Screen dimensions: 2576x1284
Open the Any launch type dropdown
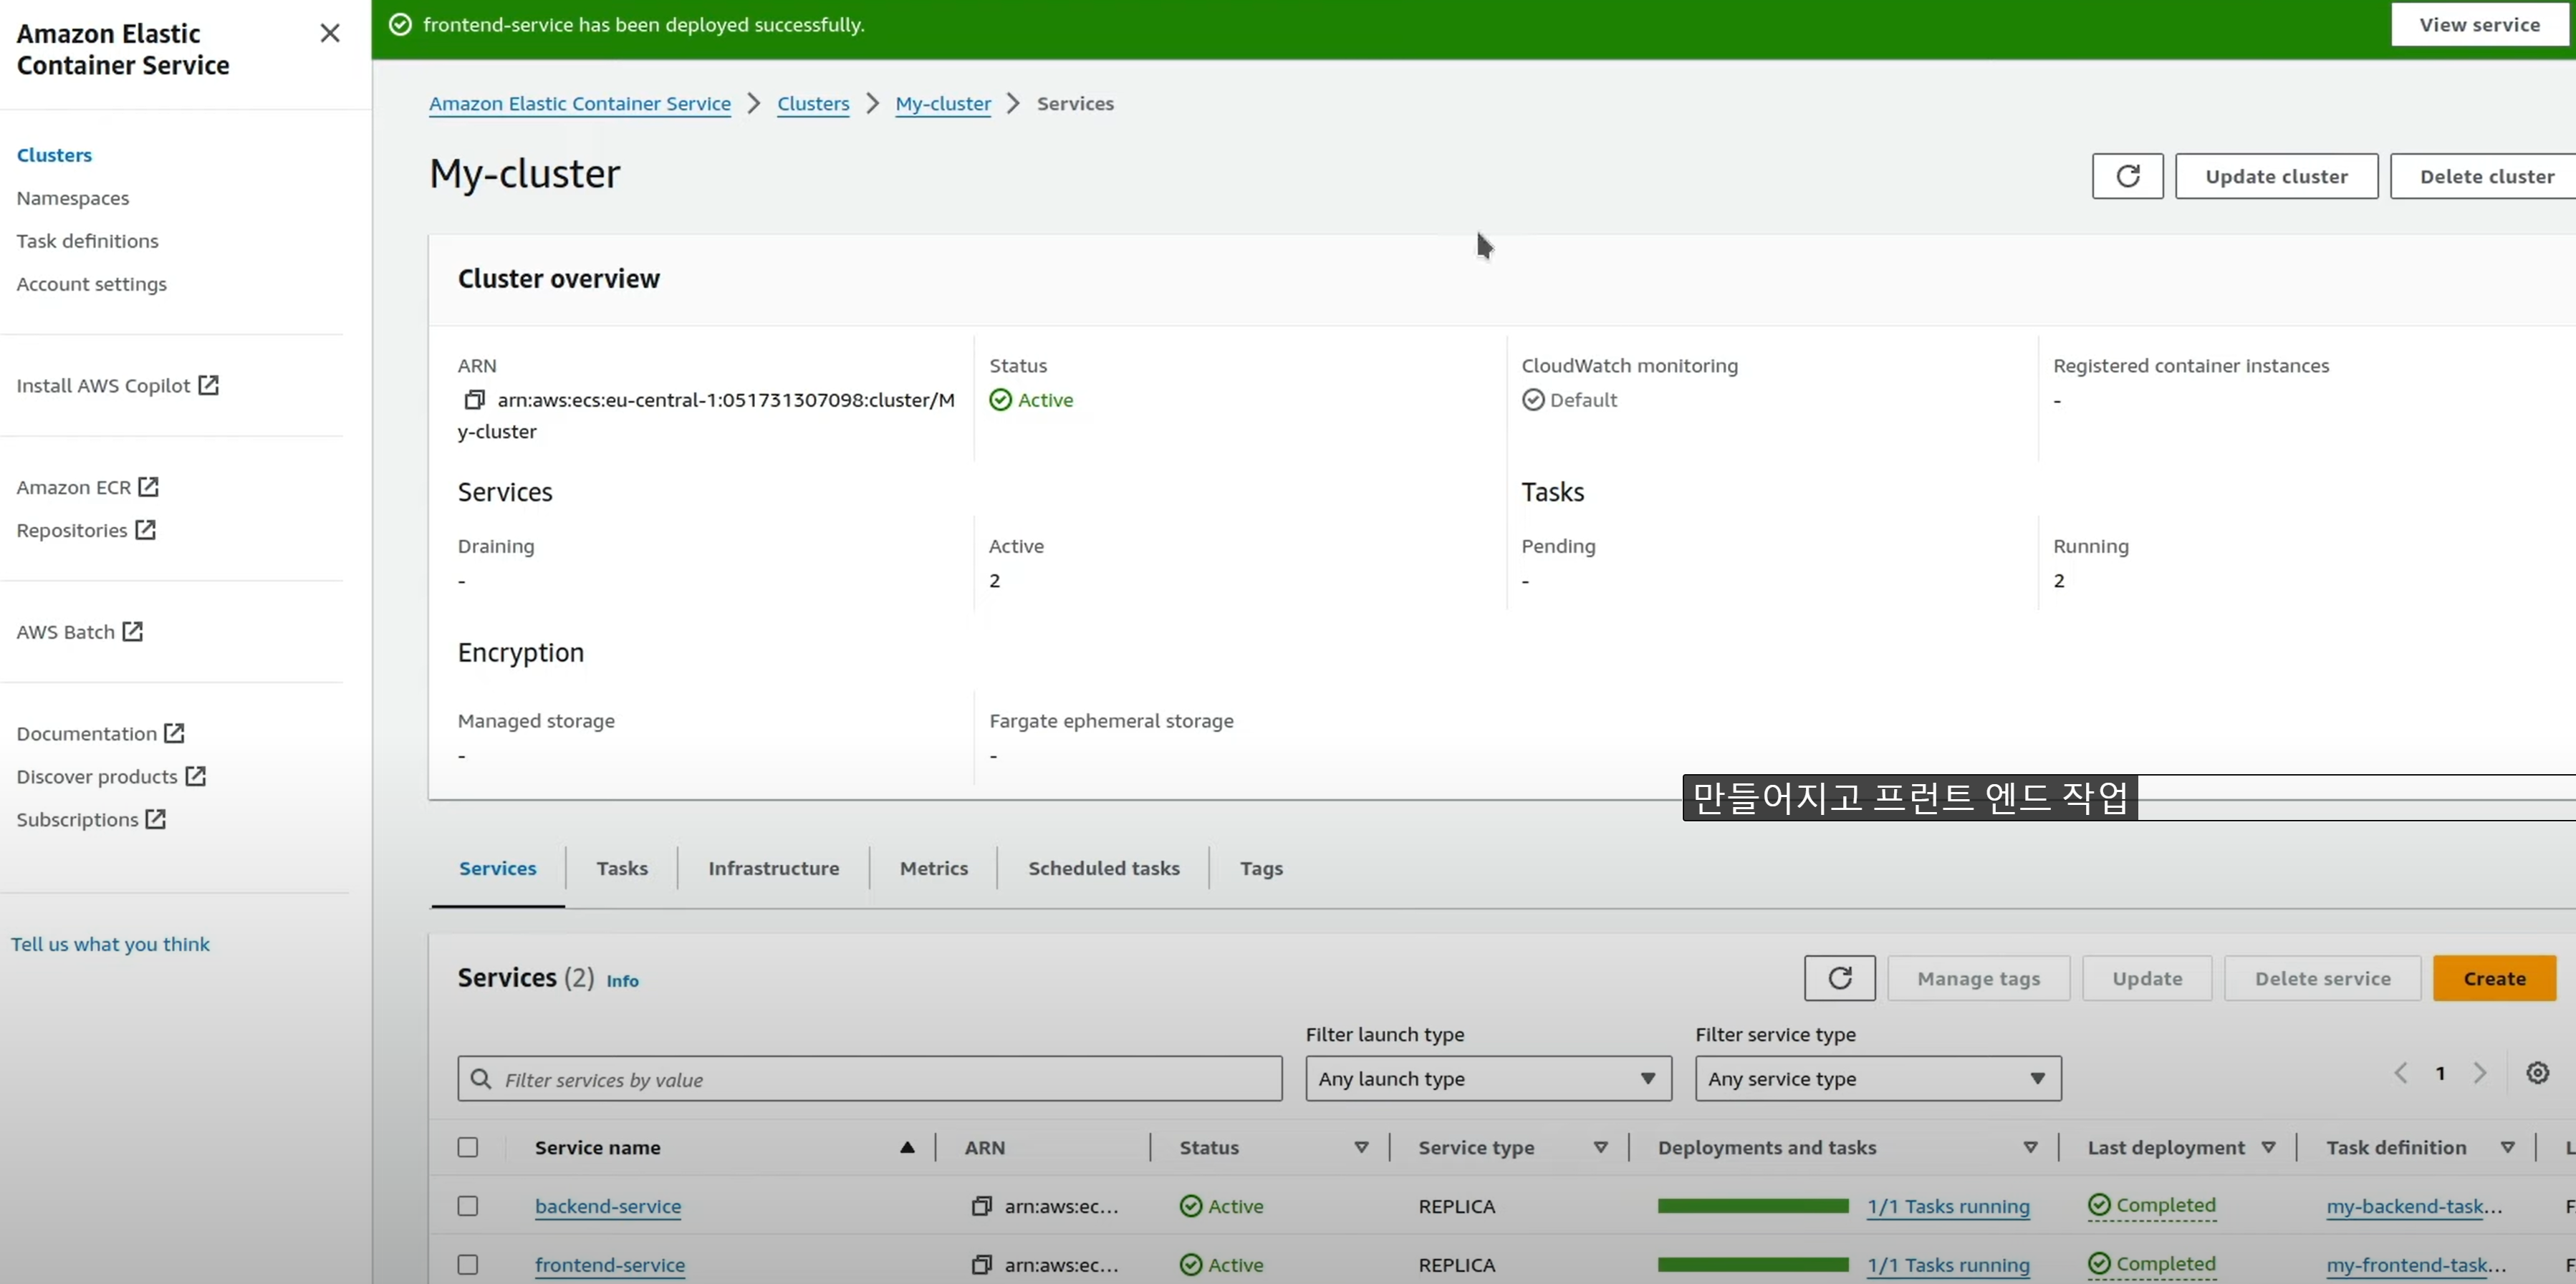pos(1487,1079)
